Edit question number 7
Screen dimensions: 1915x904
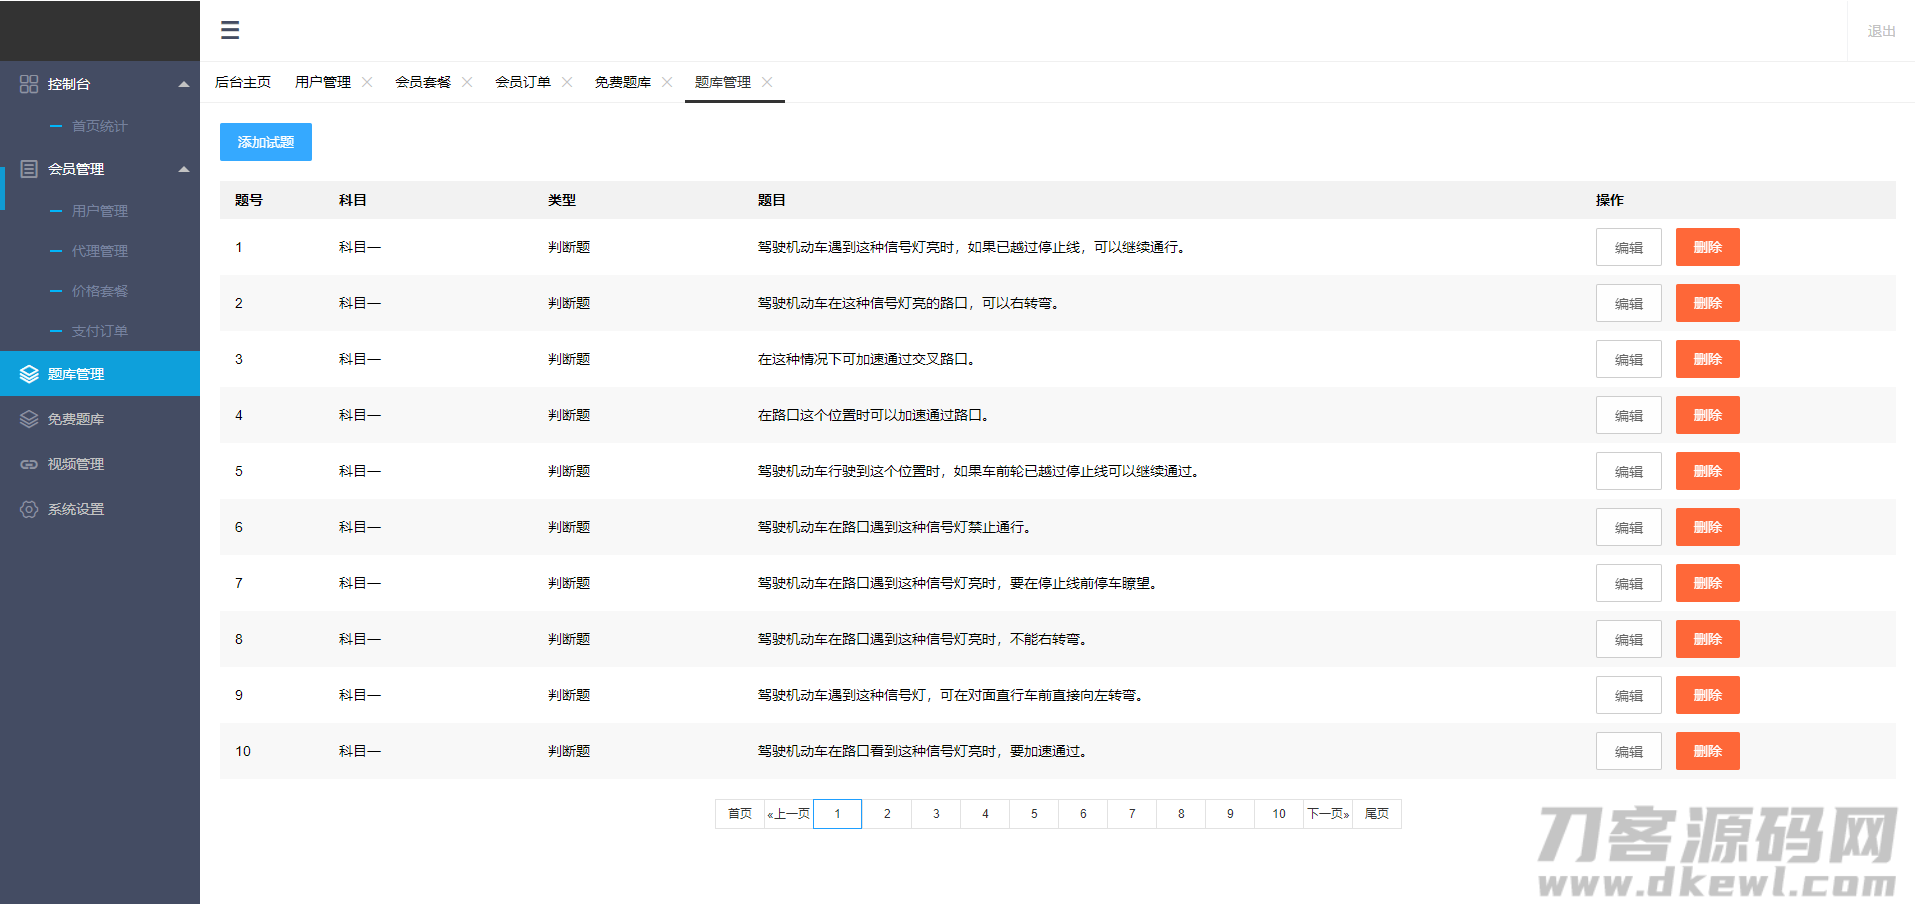point(1628,583)
